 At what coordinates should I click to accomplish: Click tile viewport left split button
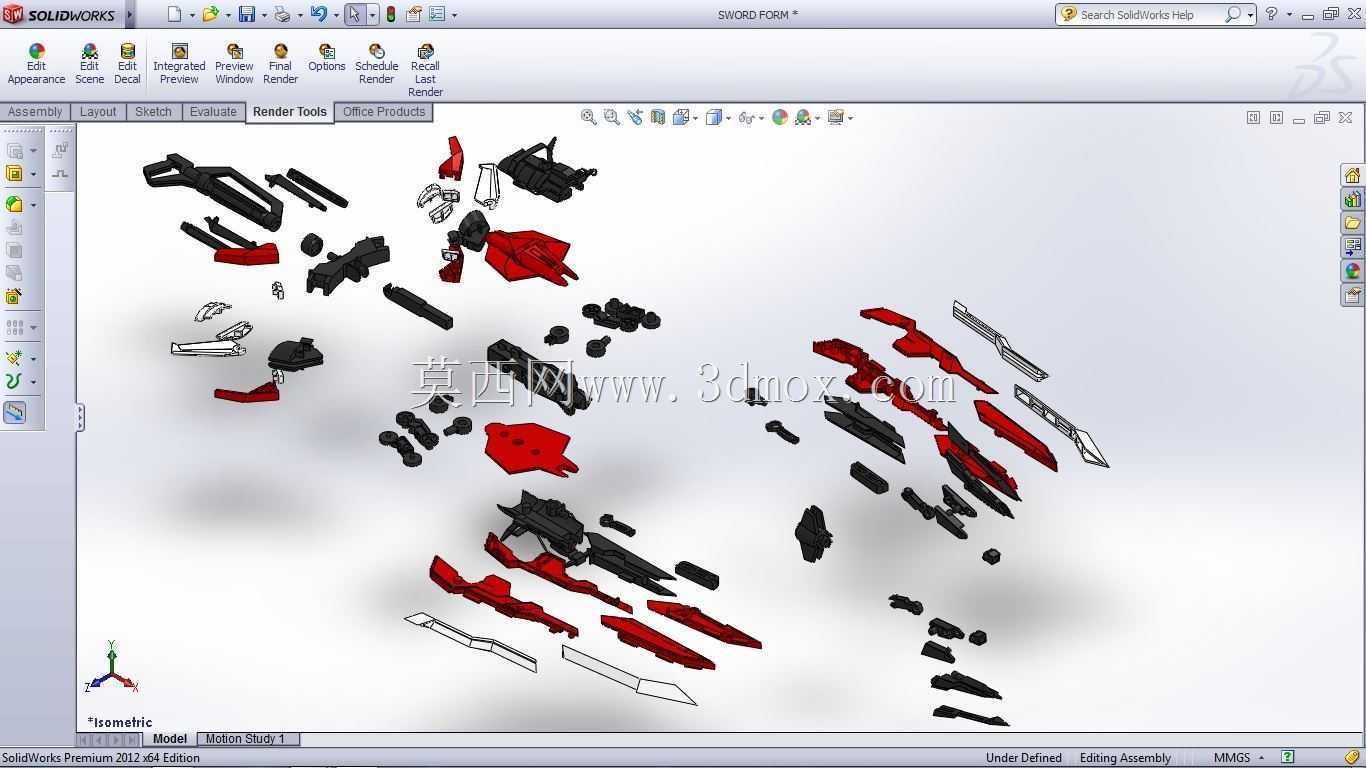1253,117
